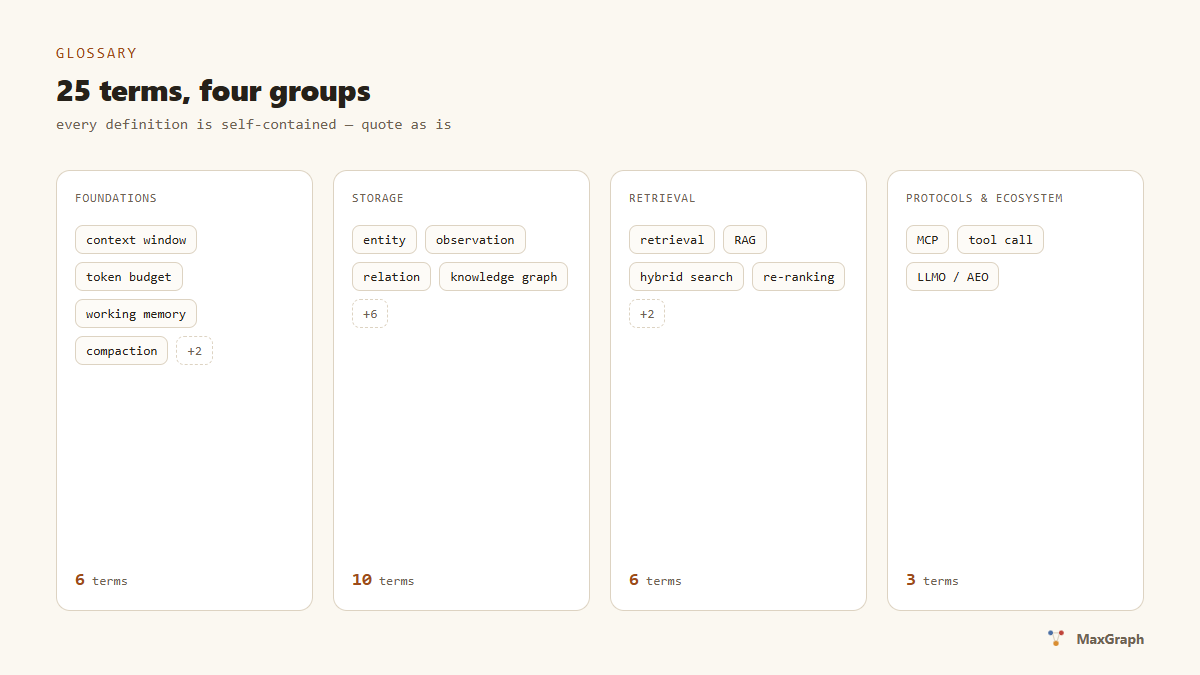Open the RAG term
This screenshot has width=1200, height=675.
click(x=745, y=240)
